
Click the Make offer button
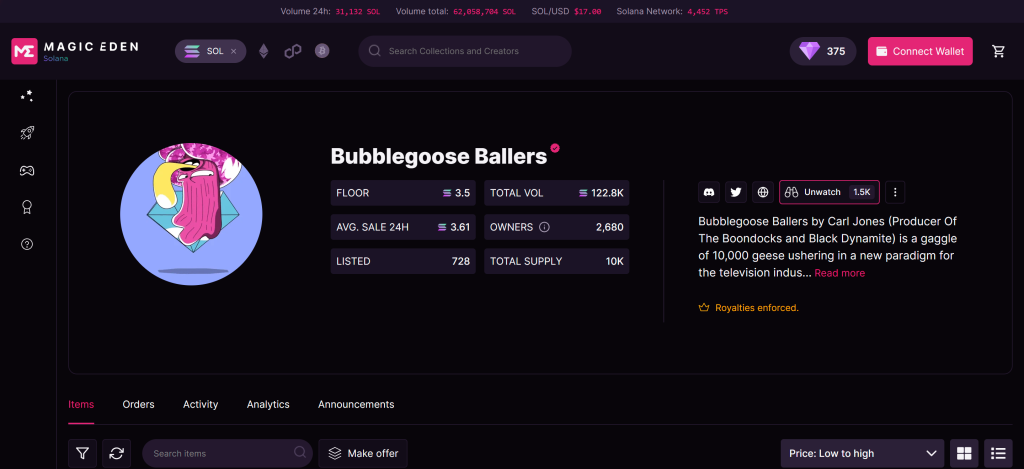tap(363, 453)
